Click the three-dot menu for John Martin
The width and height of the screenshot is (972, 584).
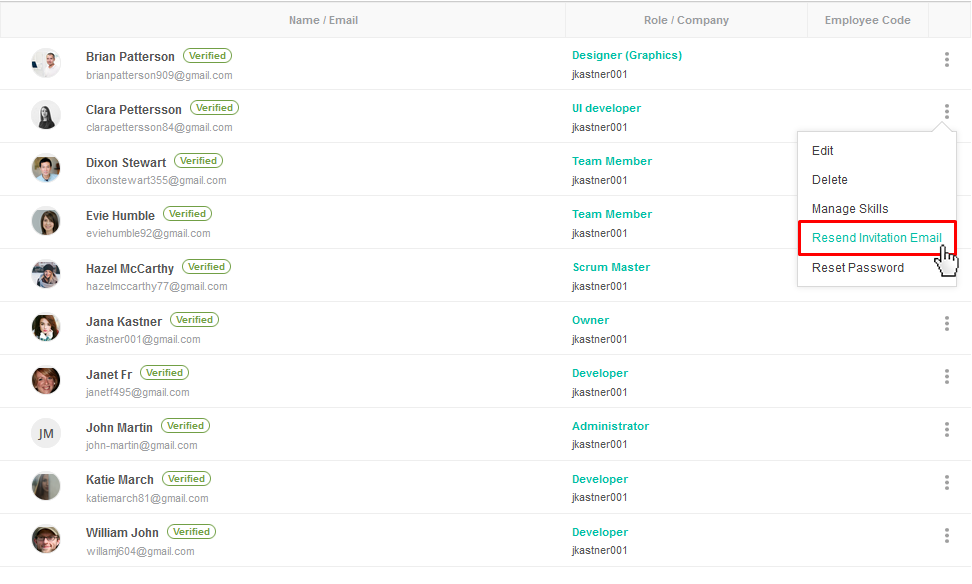(x=946, y=429)
